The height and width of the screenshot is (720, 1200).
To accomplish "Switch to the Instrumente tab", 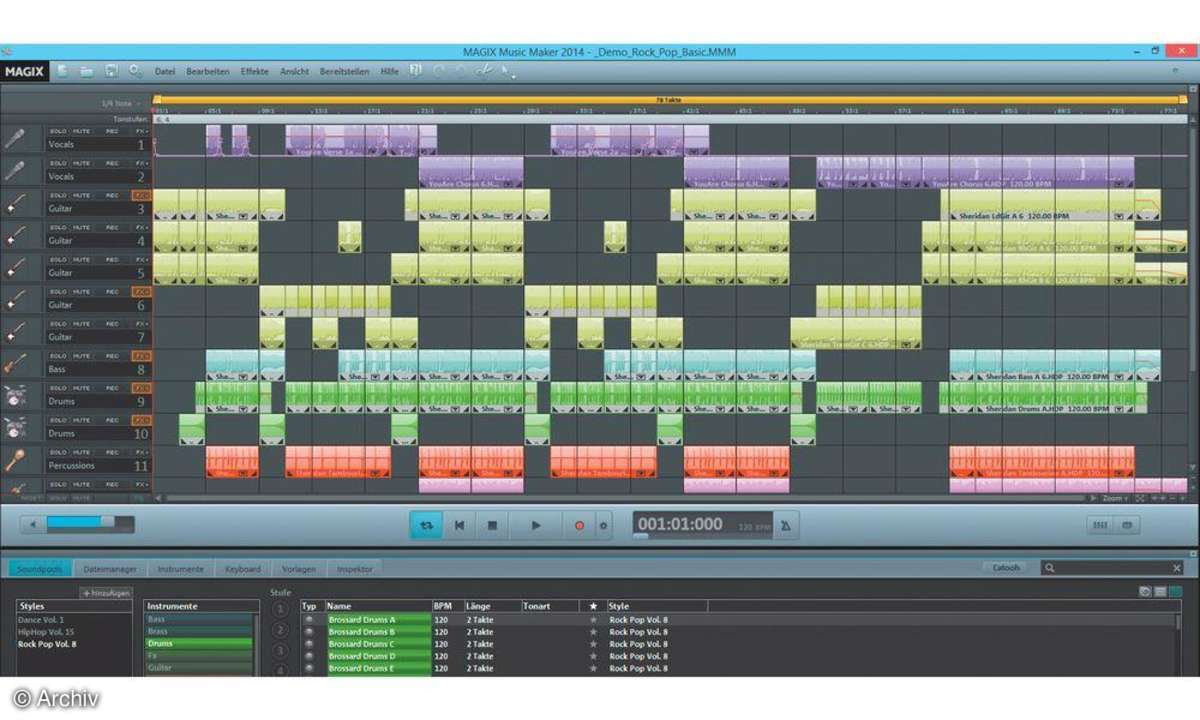I will 181,568.
